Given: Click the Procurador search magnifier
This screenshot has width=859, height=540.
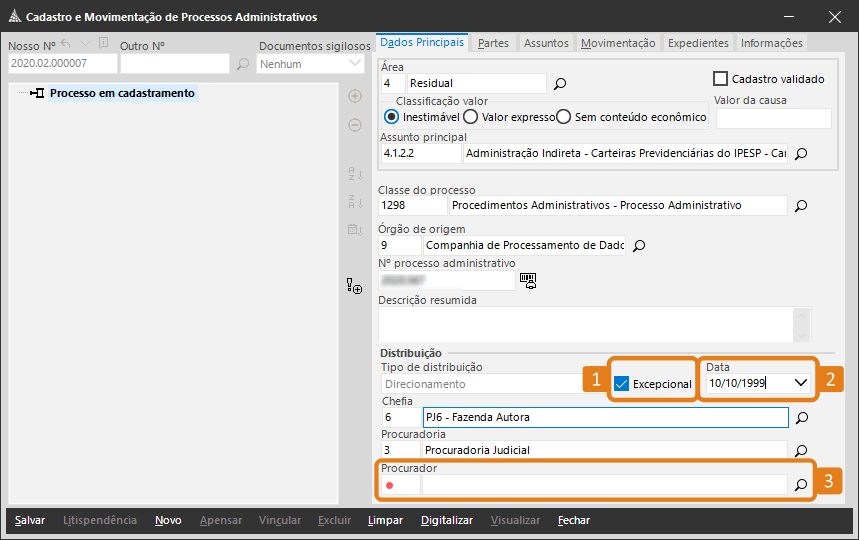Looking at the screenshot, I should point(800,485).
